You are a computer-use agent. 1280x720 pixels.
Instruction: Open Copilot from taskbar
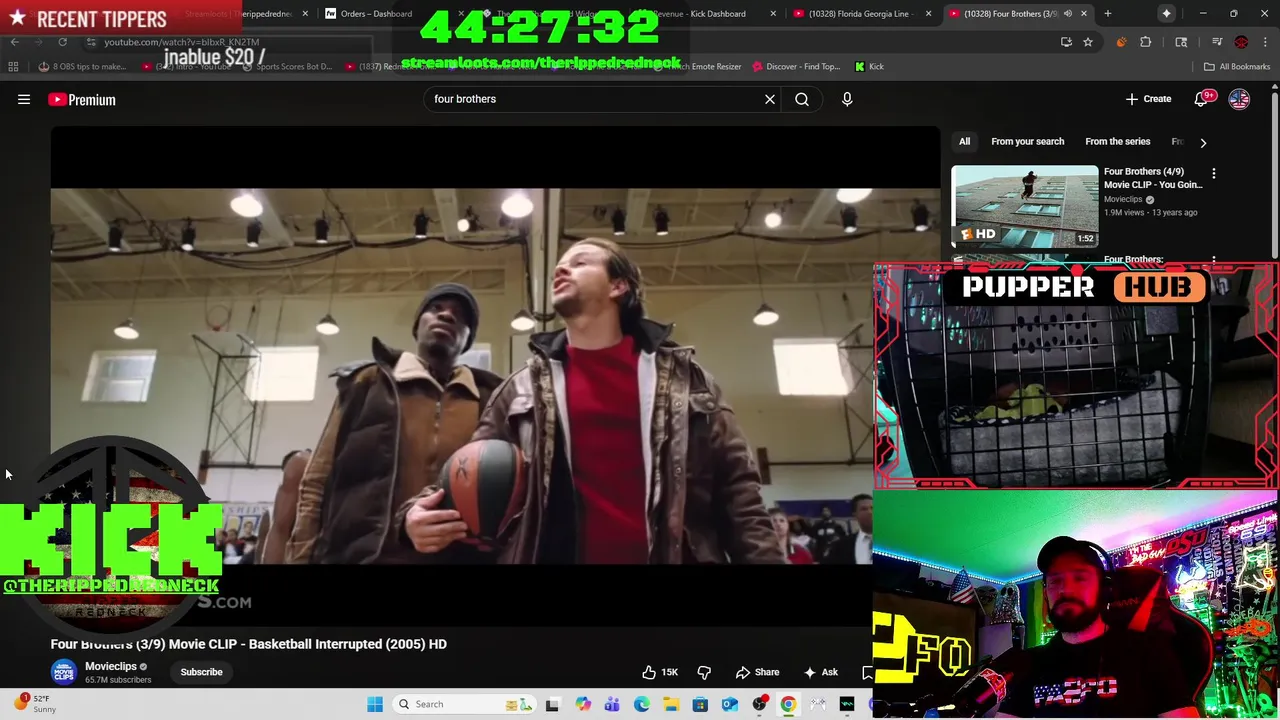[583, 704]
